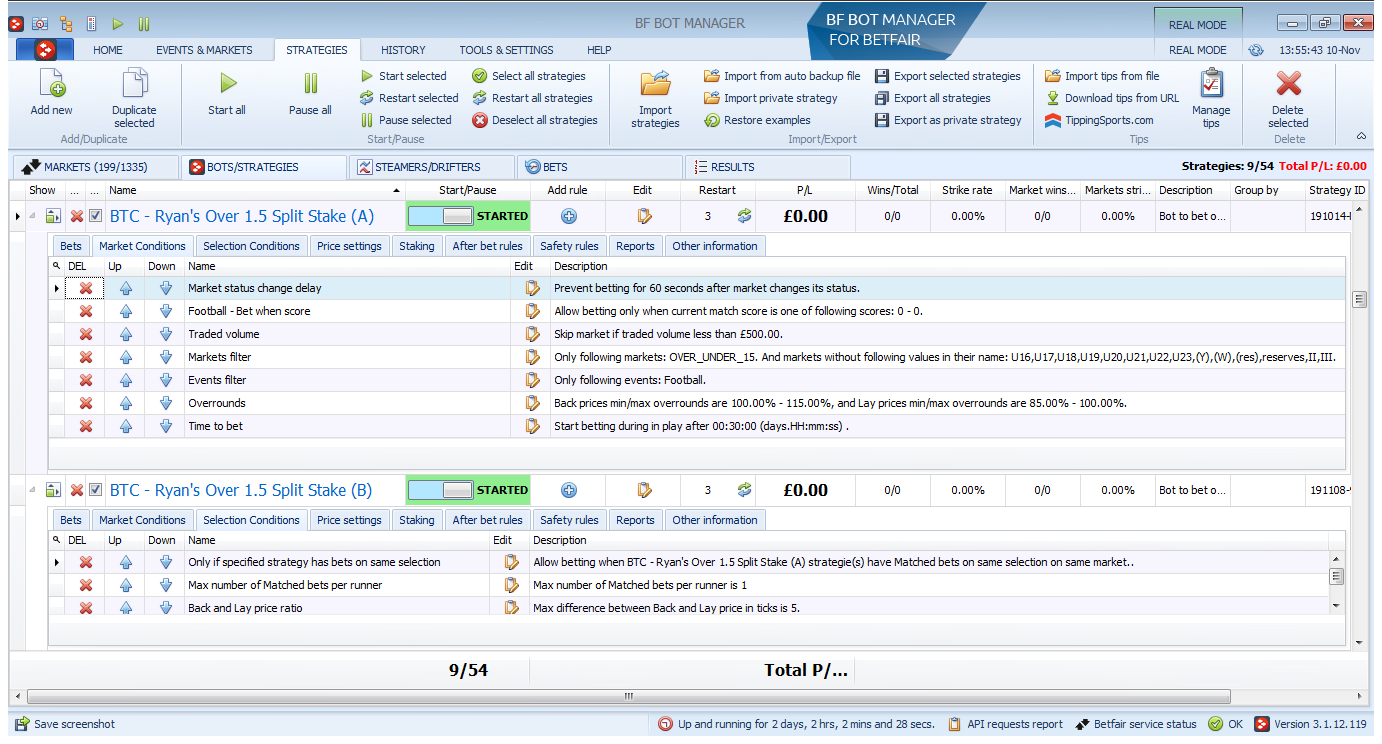Click Restart all strategies
Image resolution: width=1382 pixels, height=744 pixels.
pyautogui.click(x=533, y=98)
